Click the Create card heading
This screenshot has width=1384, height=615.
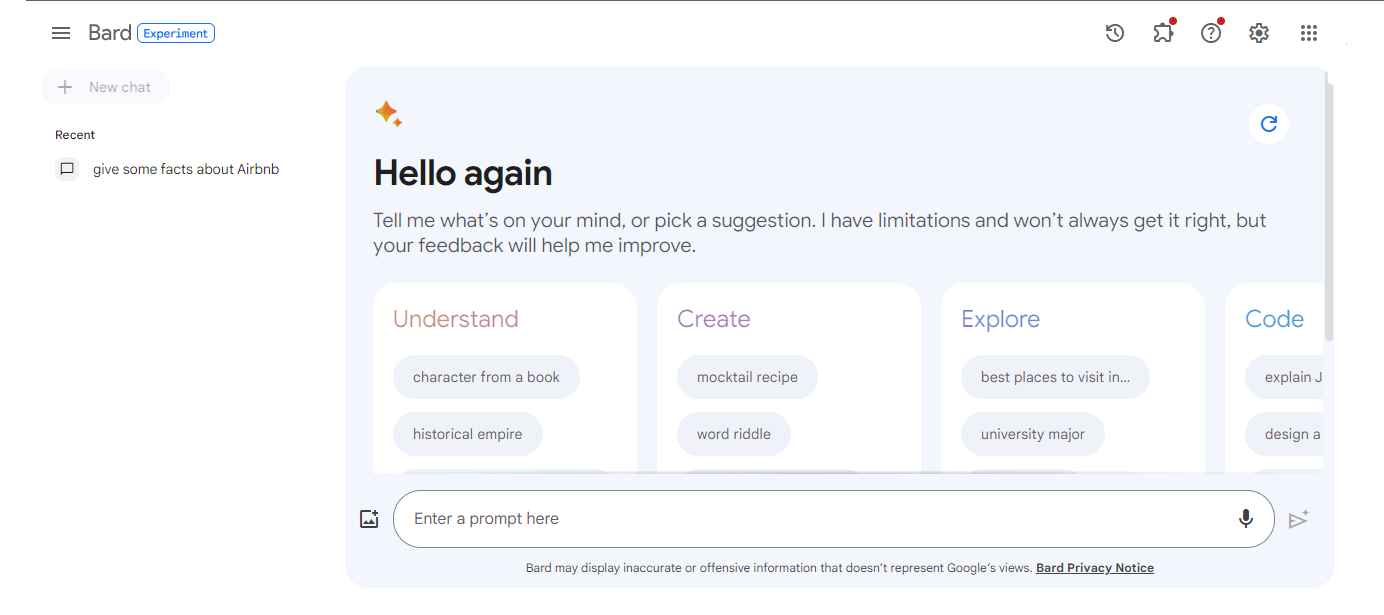713,319
